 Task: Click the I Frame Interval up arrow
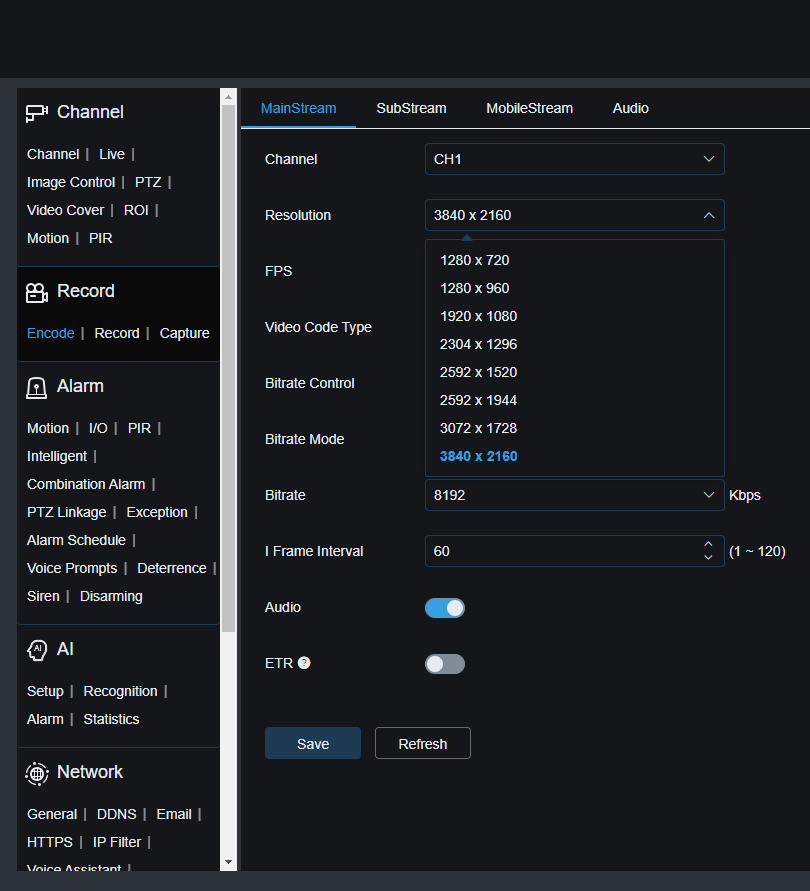click(708, 545)
